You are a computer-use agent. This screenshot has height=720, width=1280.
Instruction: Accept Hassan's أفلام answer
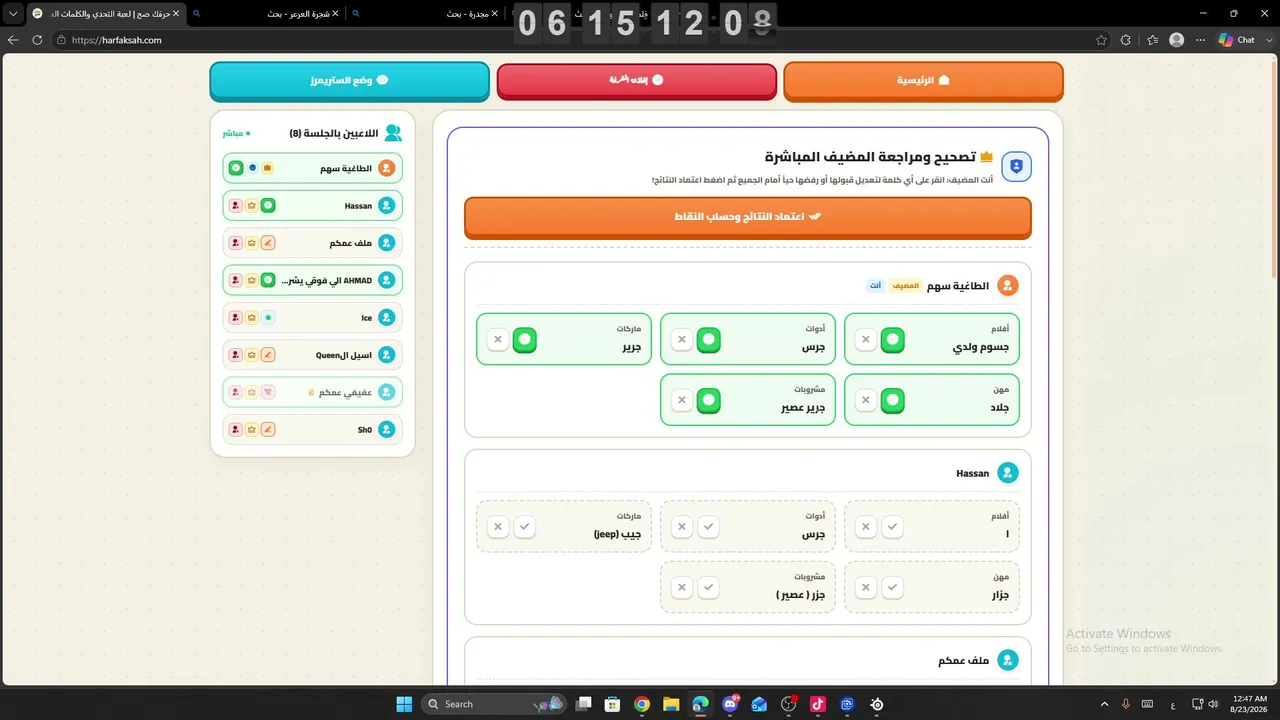point(893,527)
